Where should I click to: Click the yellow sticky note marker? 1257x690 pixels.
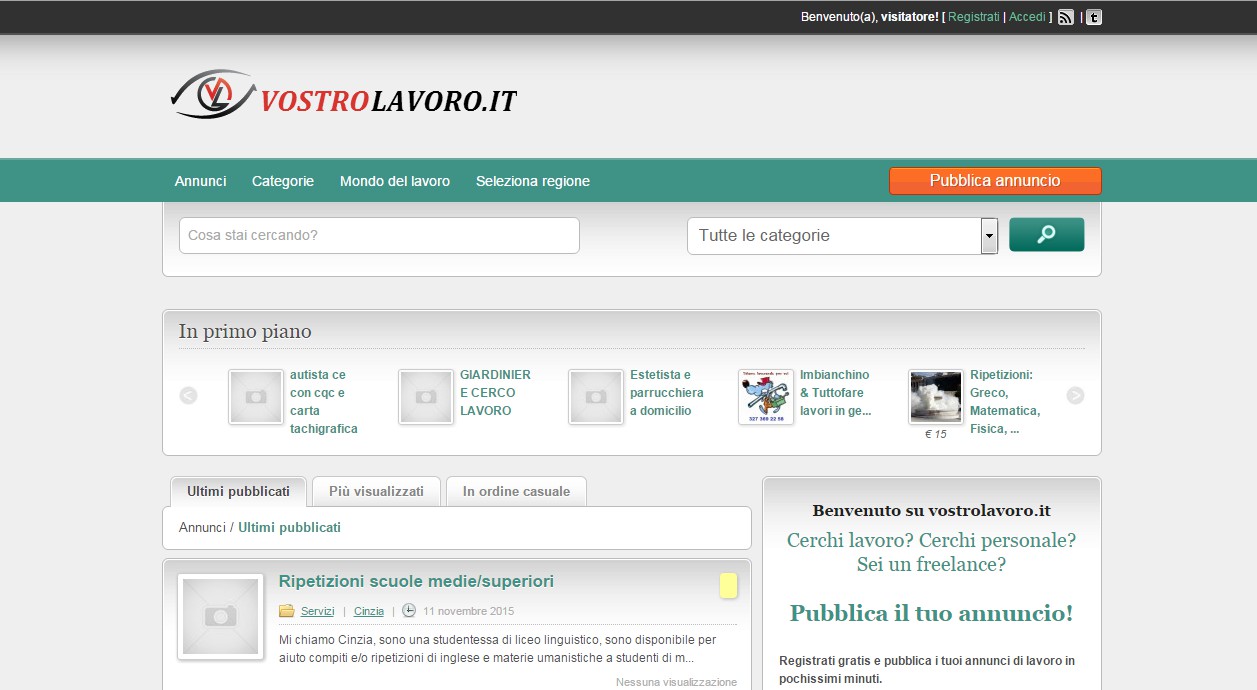(x=728, y=586)
